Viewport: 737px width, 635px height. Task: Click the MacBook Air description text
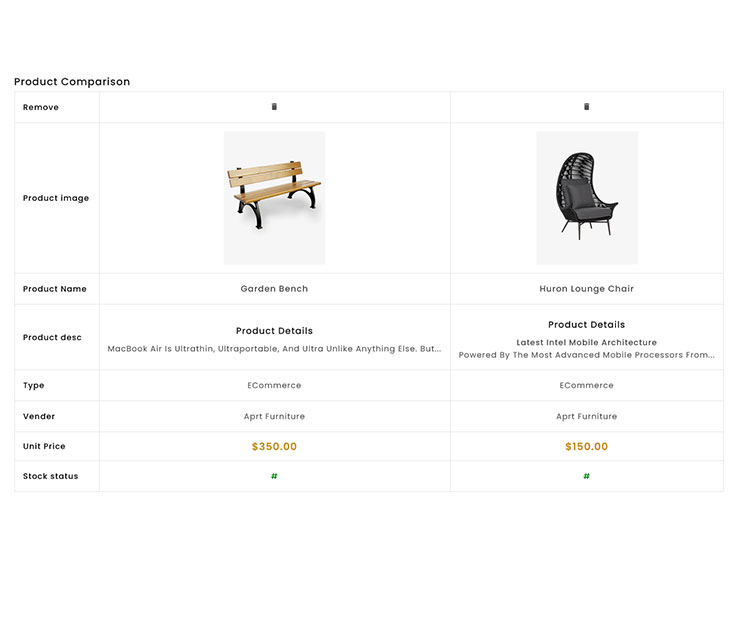coord(274,349)
